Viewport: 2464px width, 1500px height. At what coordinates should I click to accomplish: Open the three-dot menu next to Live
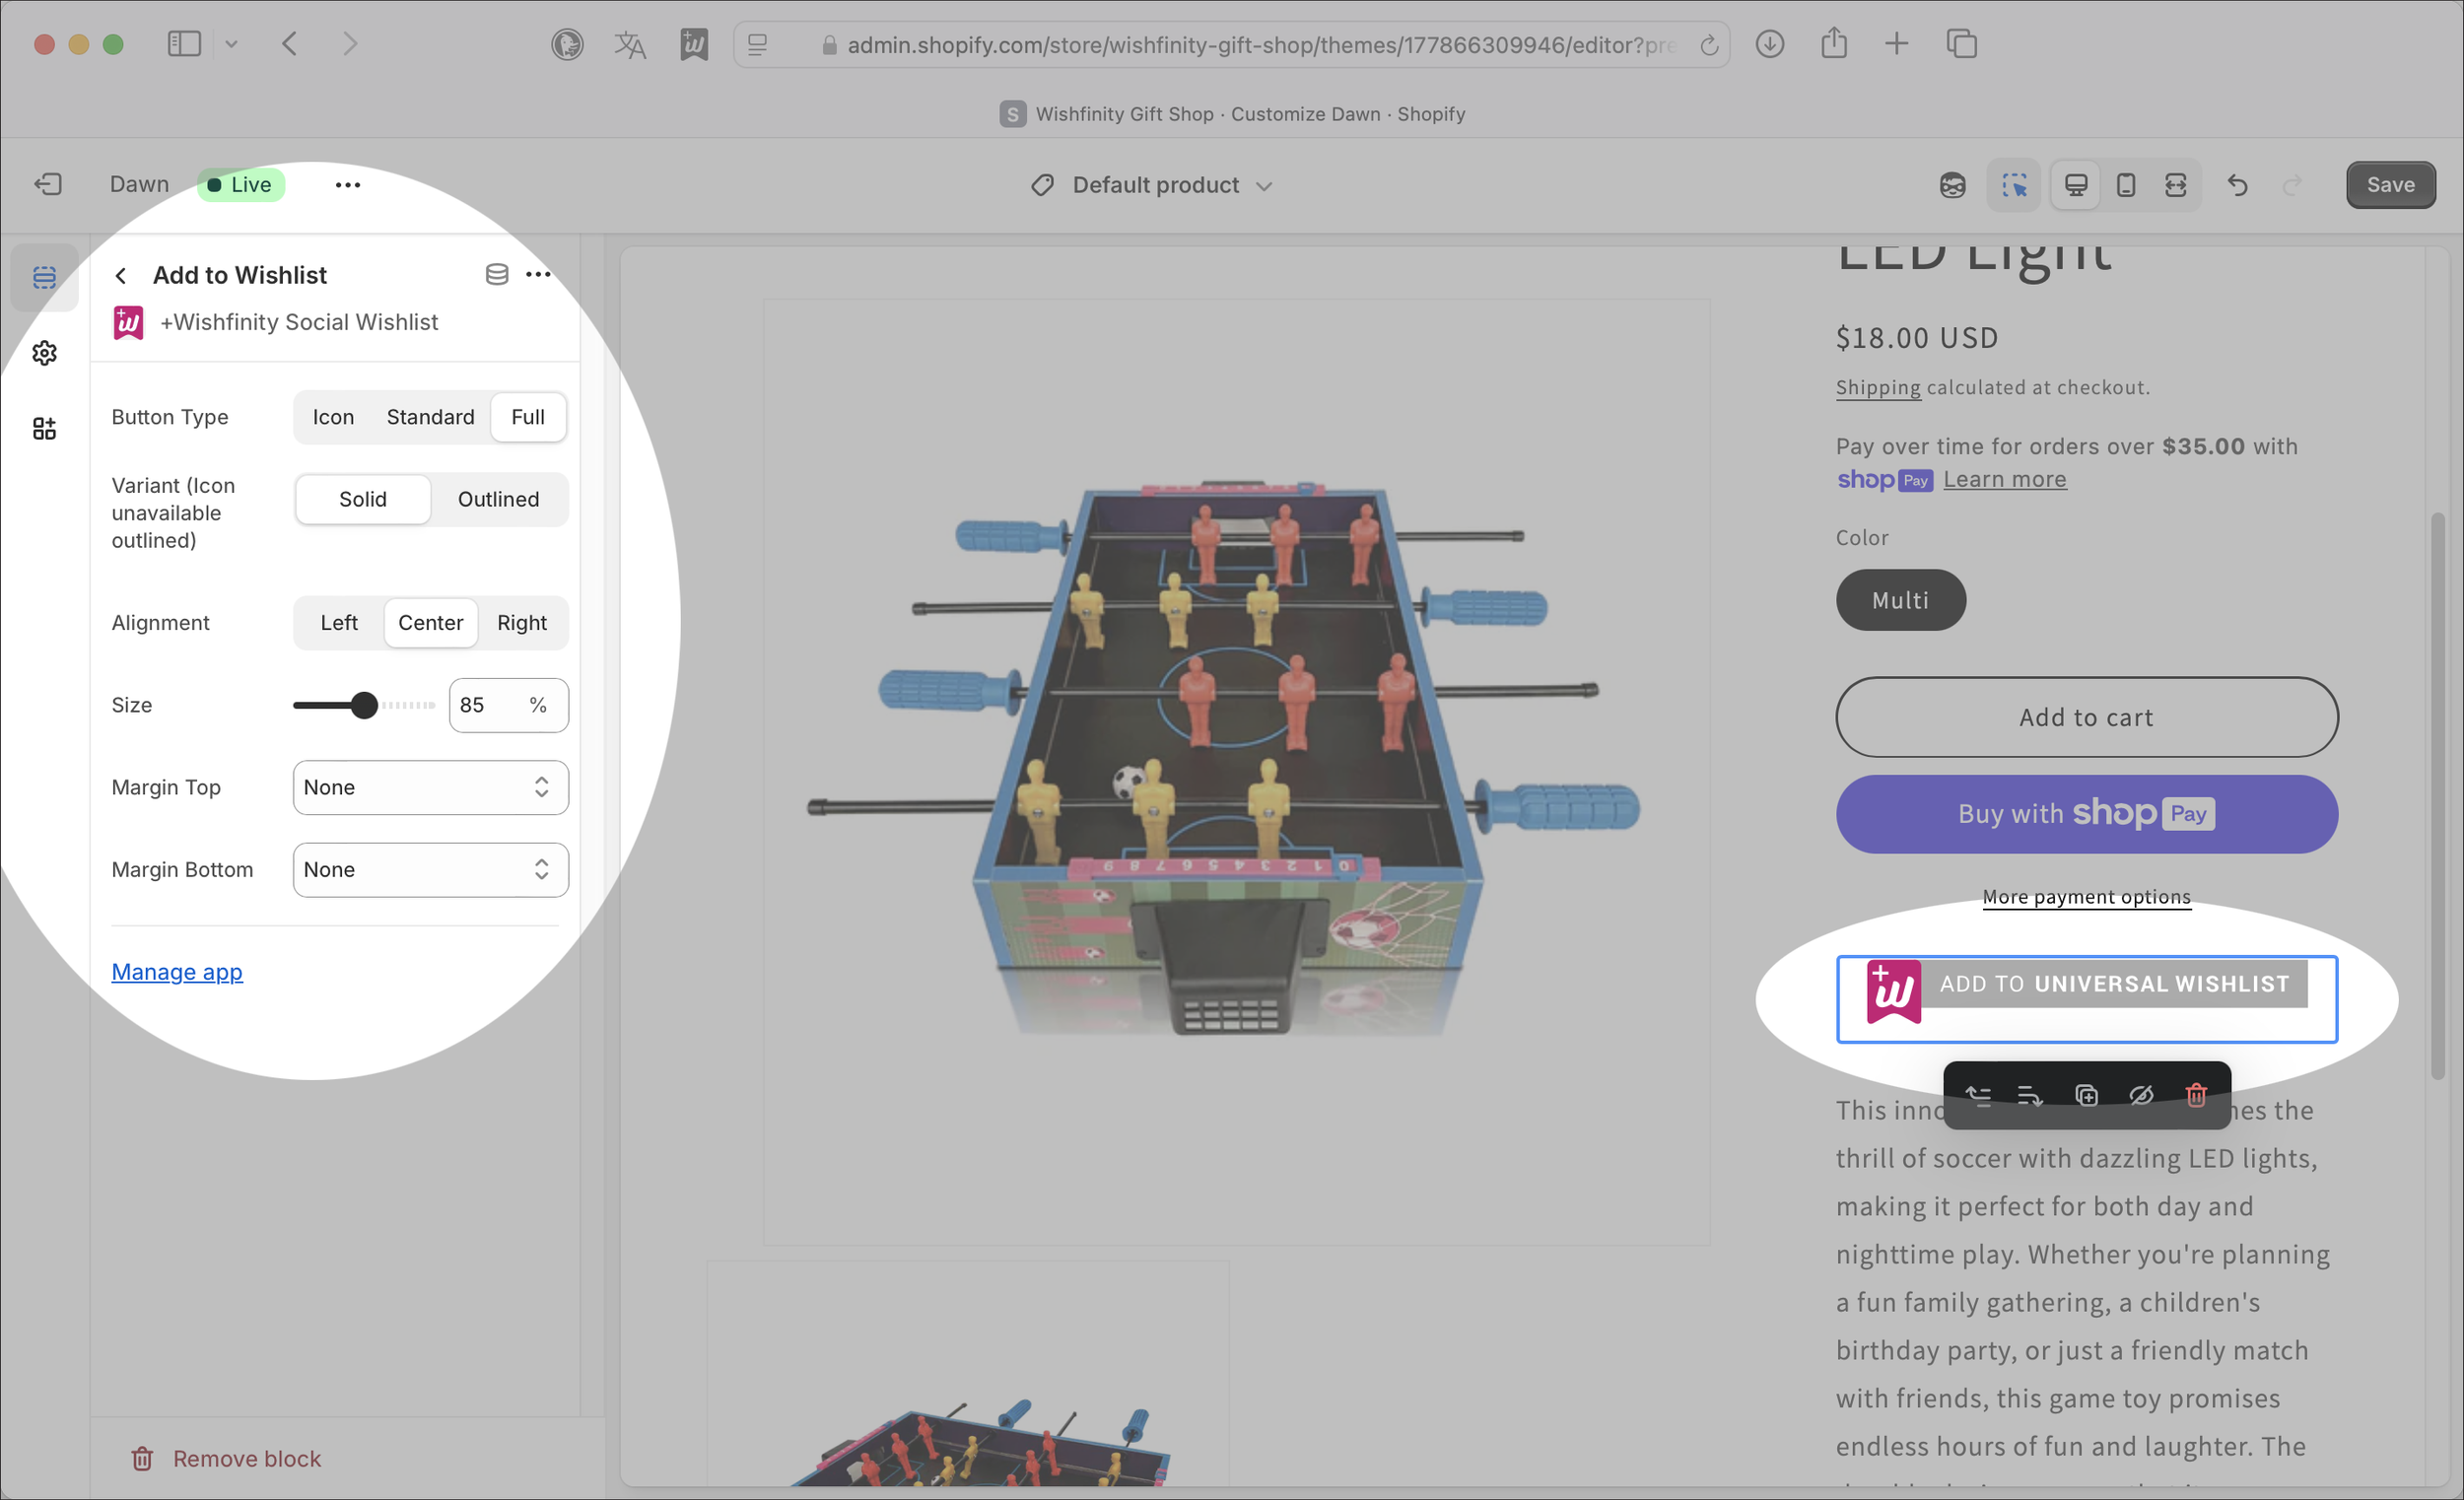click(347, 185)
